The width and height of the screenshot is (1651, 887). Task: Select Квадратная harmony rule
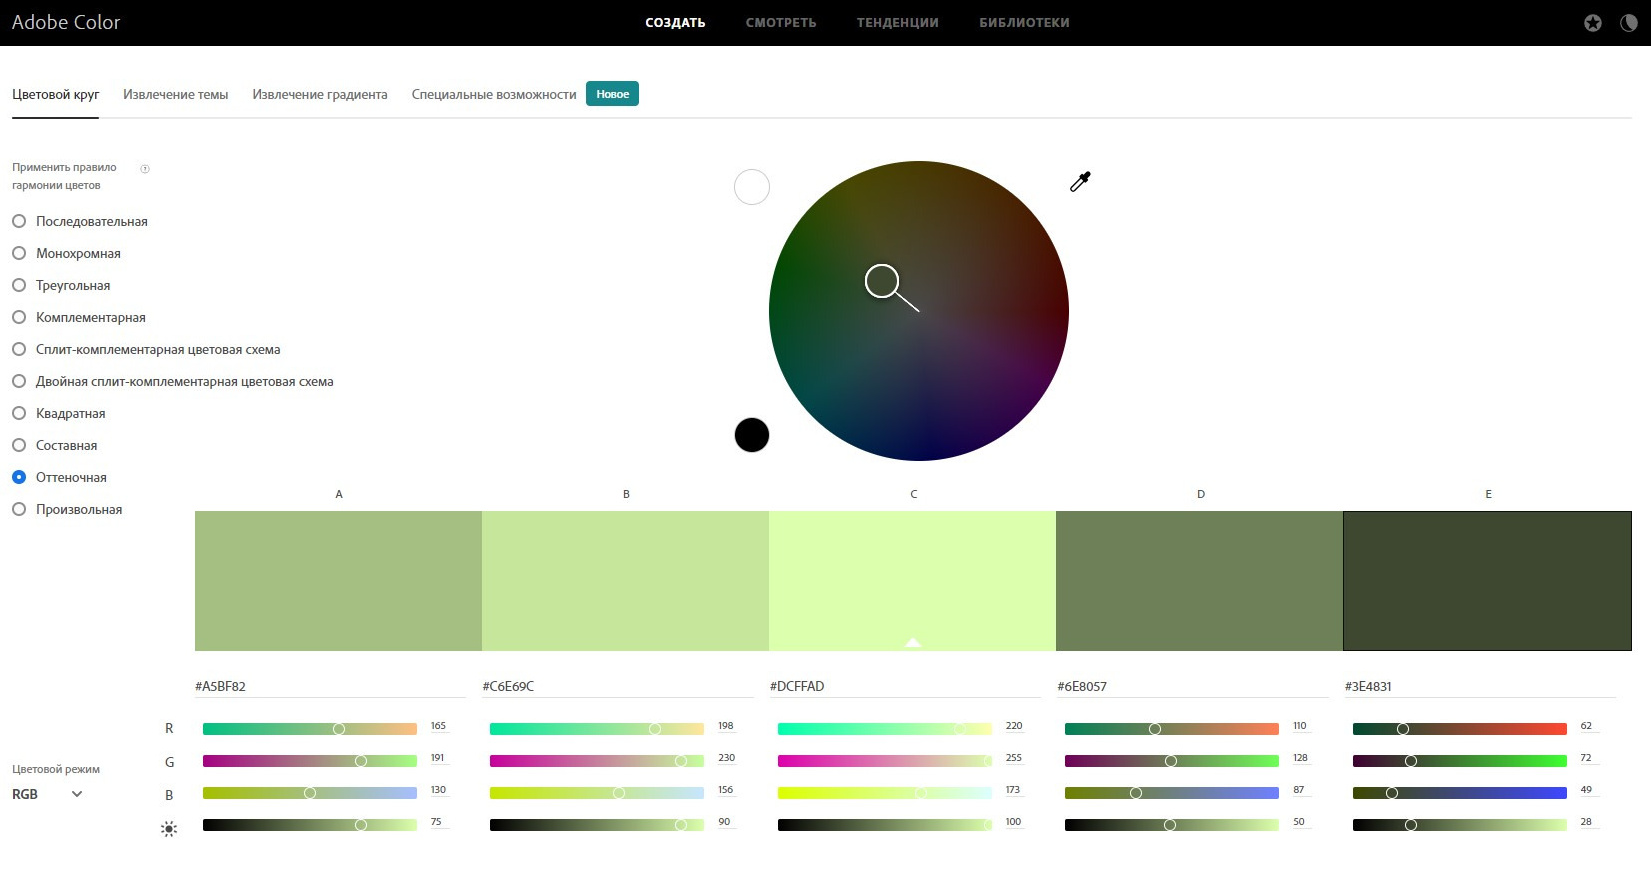click(x=58, y=413)
